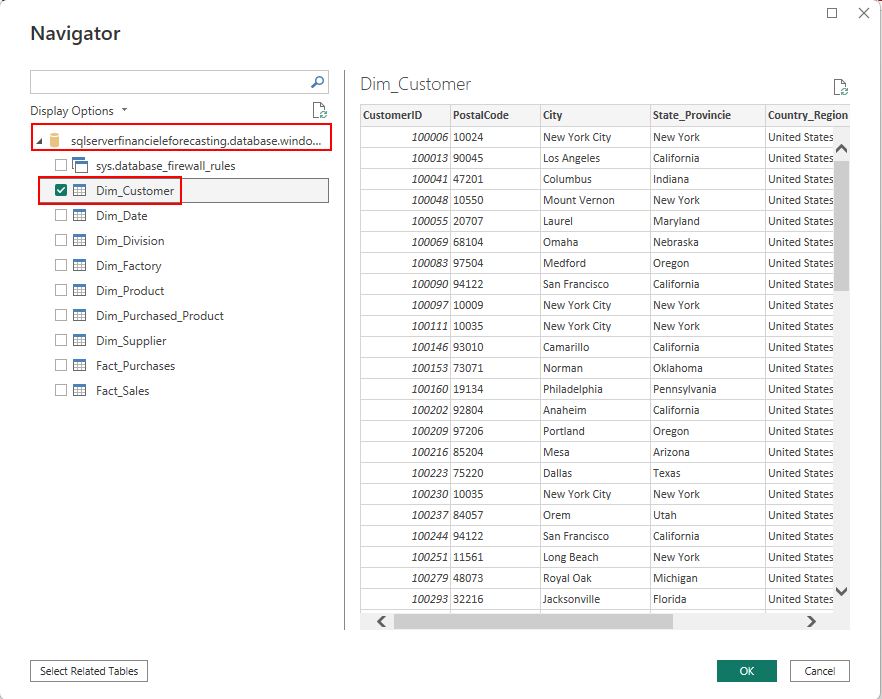Check the Dim_Division checkbox

pos(61,240)
